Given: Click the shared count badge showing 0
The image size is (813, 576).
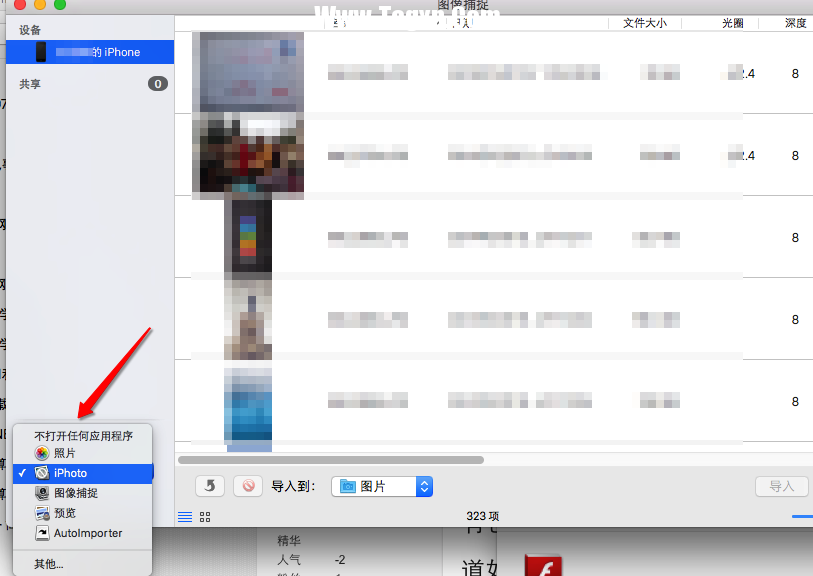Looking at the screenshot, I should [158, 83].
